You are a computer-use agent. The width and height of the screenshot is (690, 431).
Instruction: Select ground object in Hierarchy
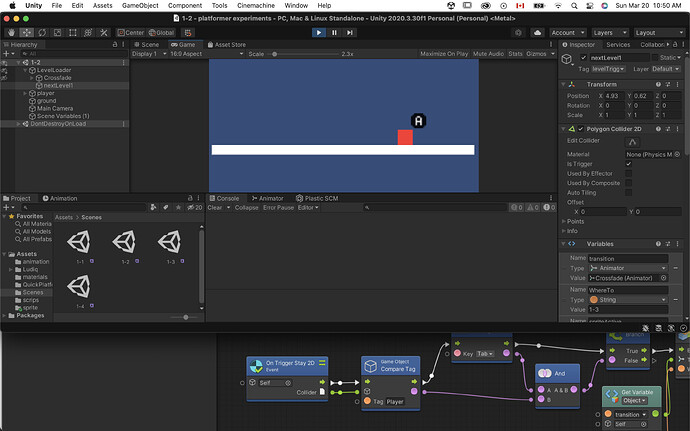46,101
